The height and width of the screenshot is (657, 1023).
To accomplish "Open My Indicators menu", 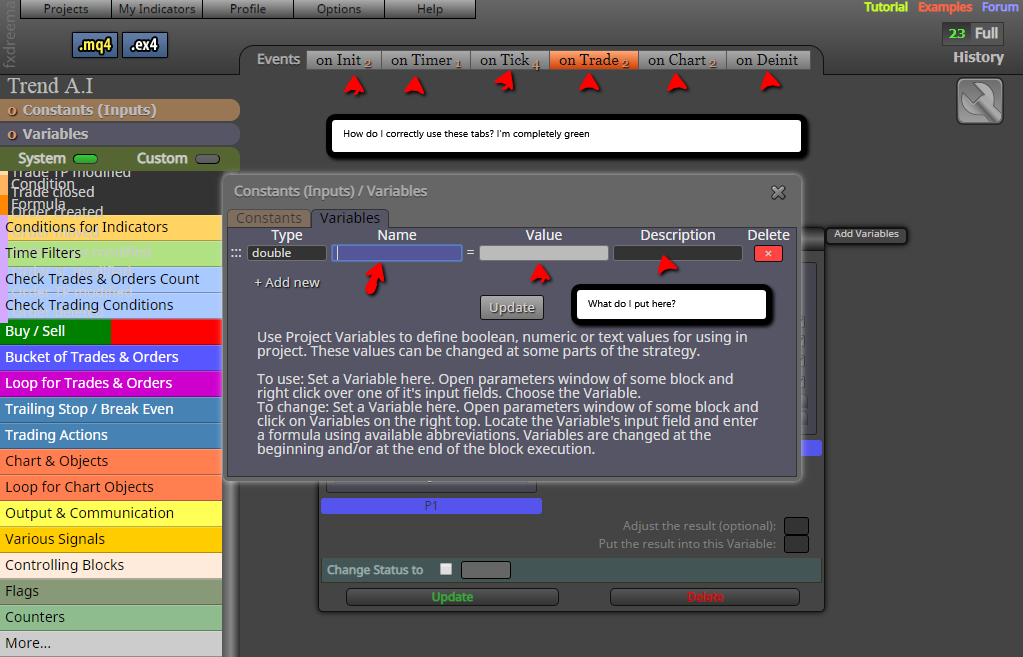I will 157,9.
